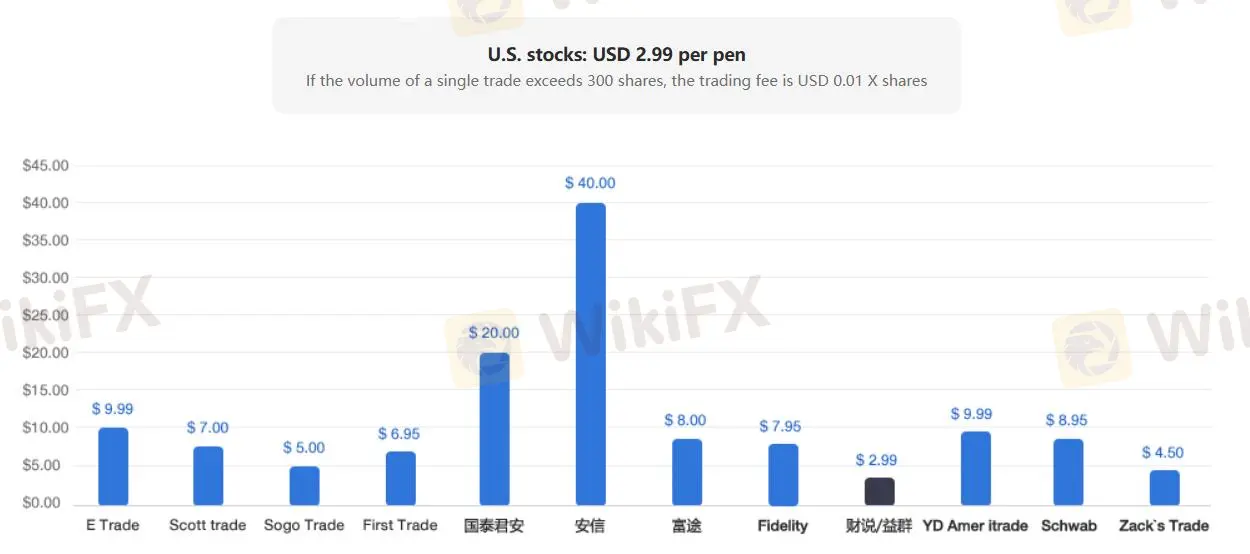This screenshot has height=554, width=1250.
Task: Click the "U.S. stocks: USD 2.99 per pen" heading
Action: coord(616,54)
